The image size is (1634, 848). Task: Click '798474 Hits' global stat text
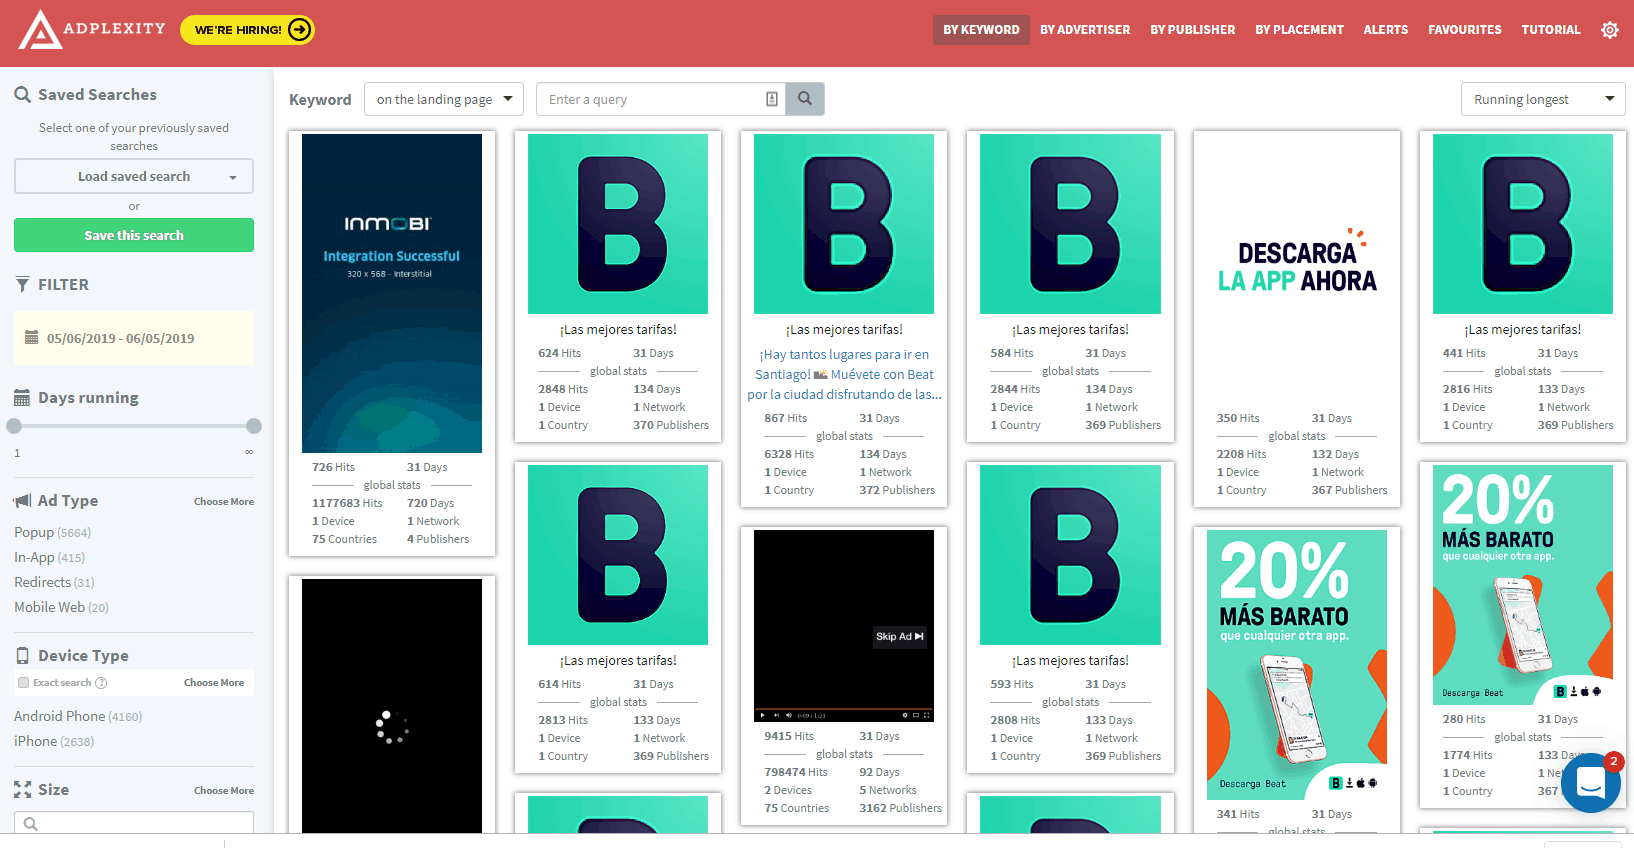point(796,772)
